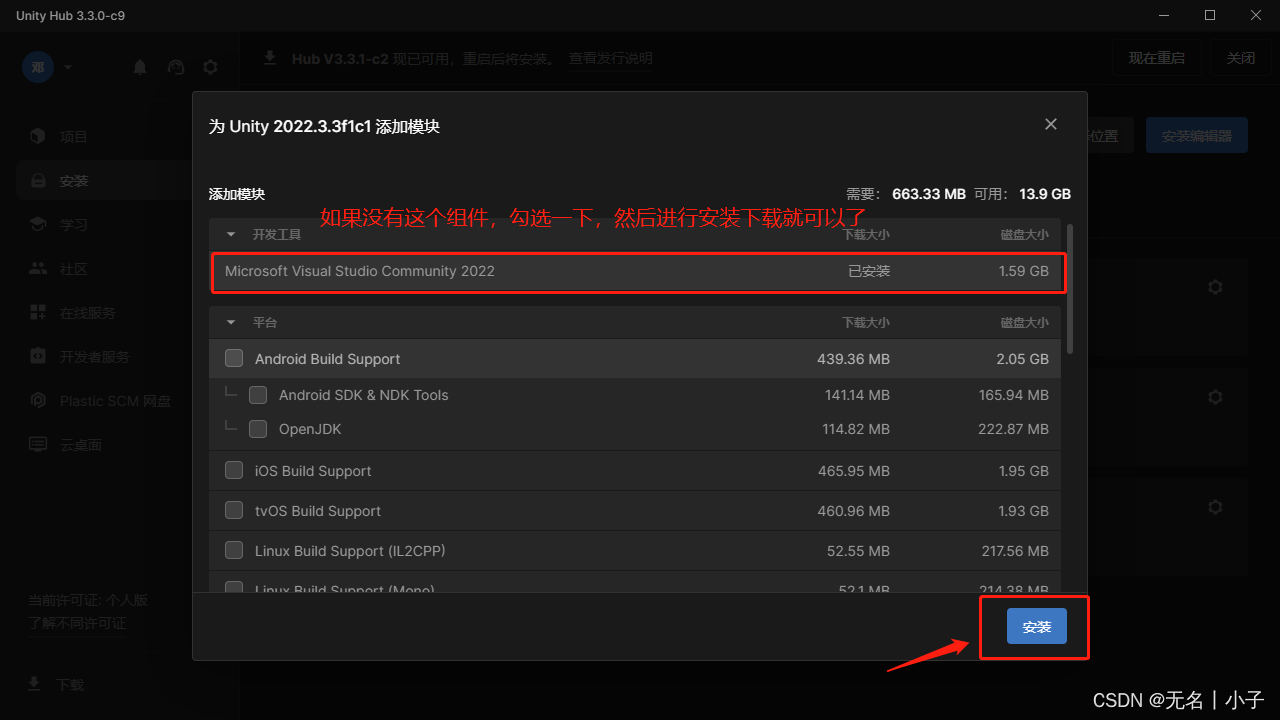This screenshot has width=1280, height=720.
Task: Click the 项目 cube icon
Action: (x=38, y=136)
